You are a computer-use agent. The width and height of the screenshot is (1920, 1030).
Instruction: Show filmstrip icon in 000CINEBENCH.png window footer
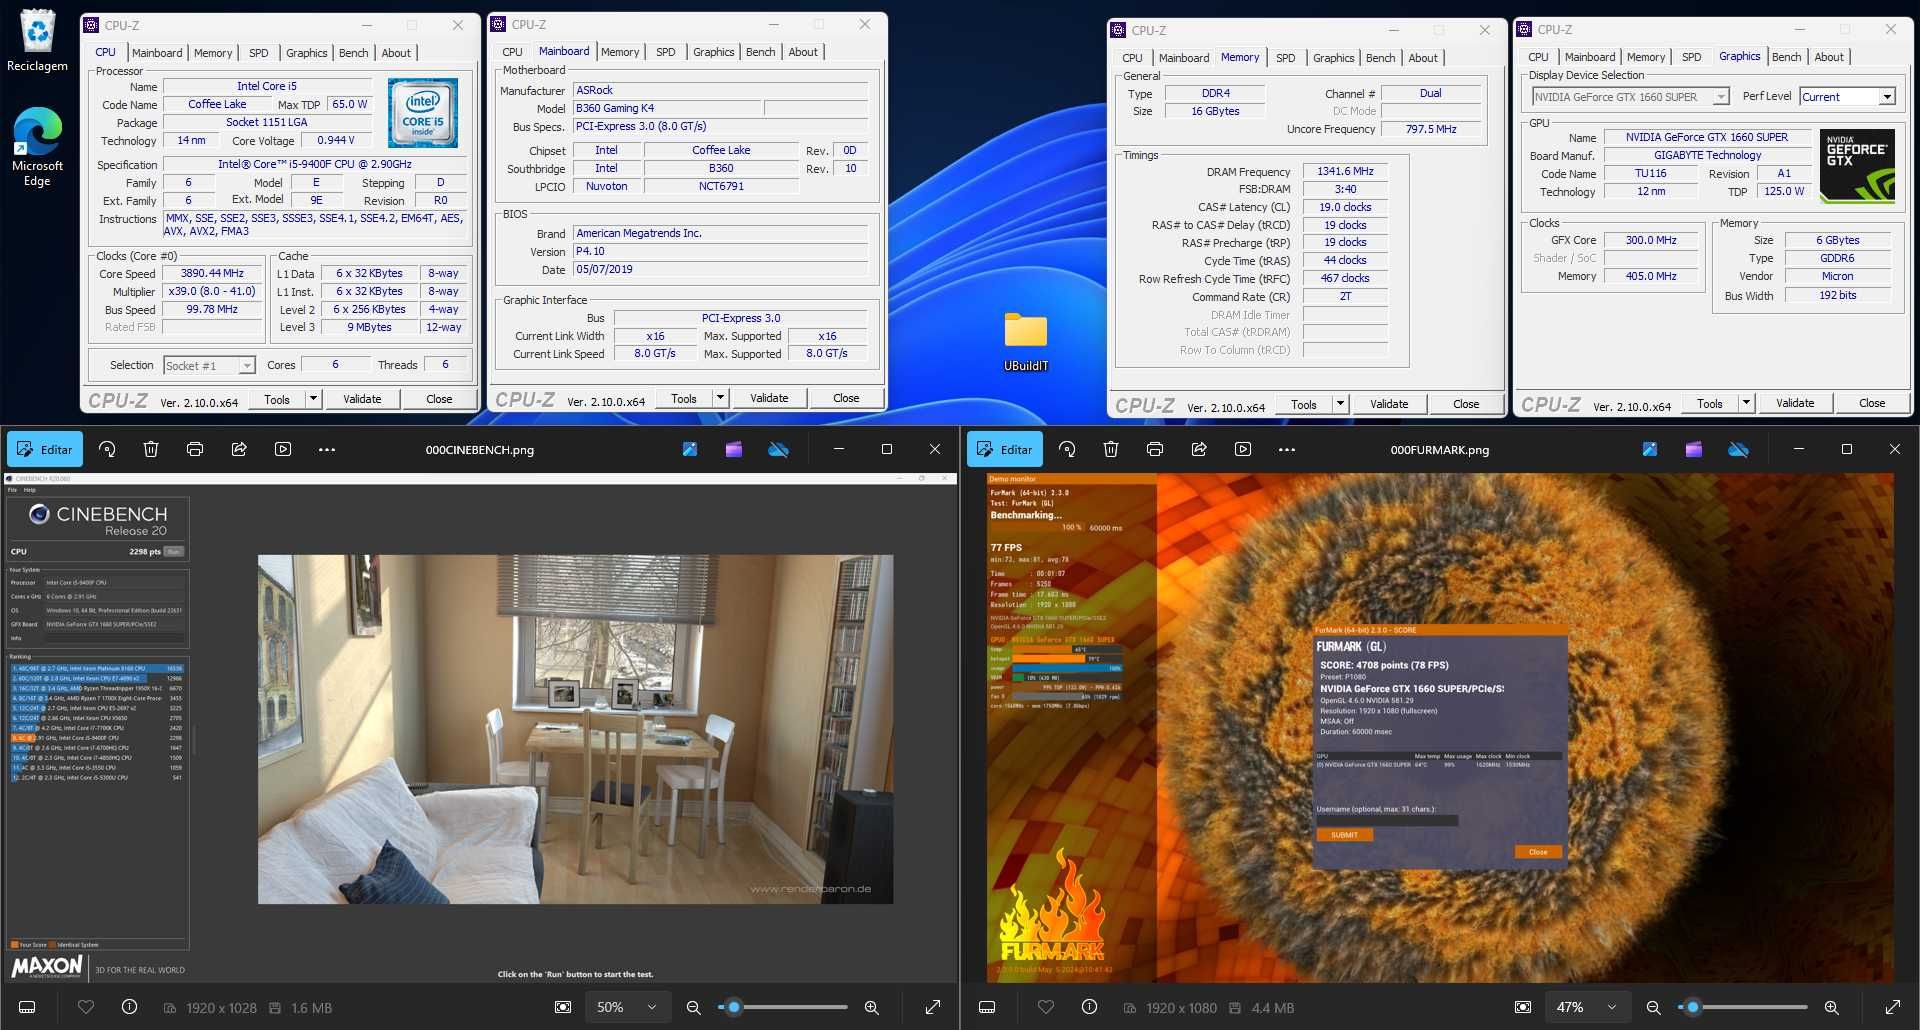coord(27,1007)
